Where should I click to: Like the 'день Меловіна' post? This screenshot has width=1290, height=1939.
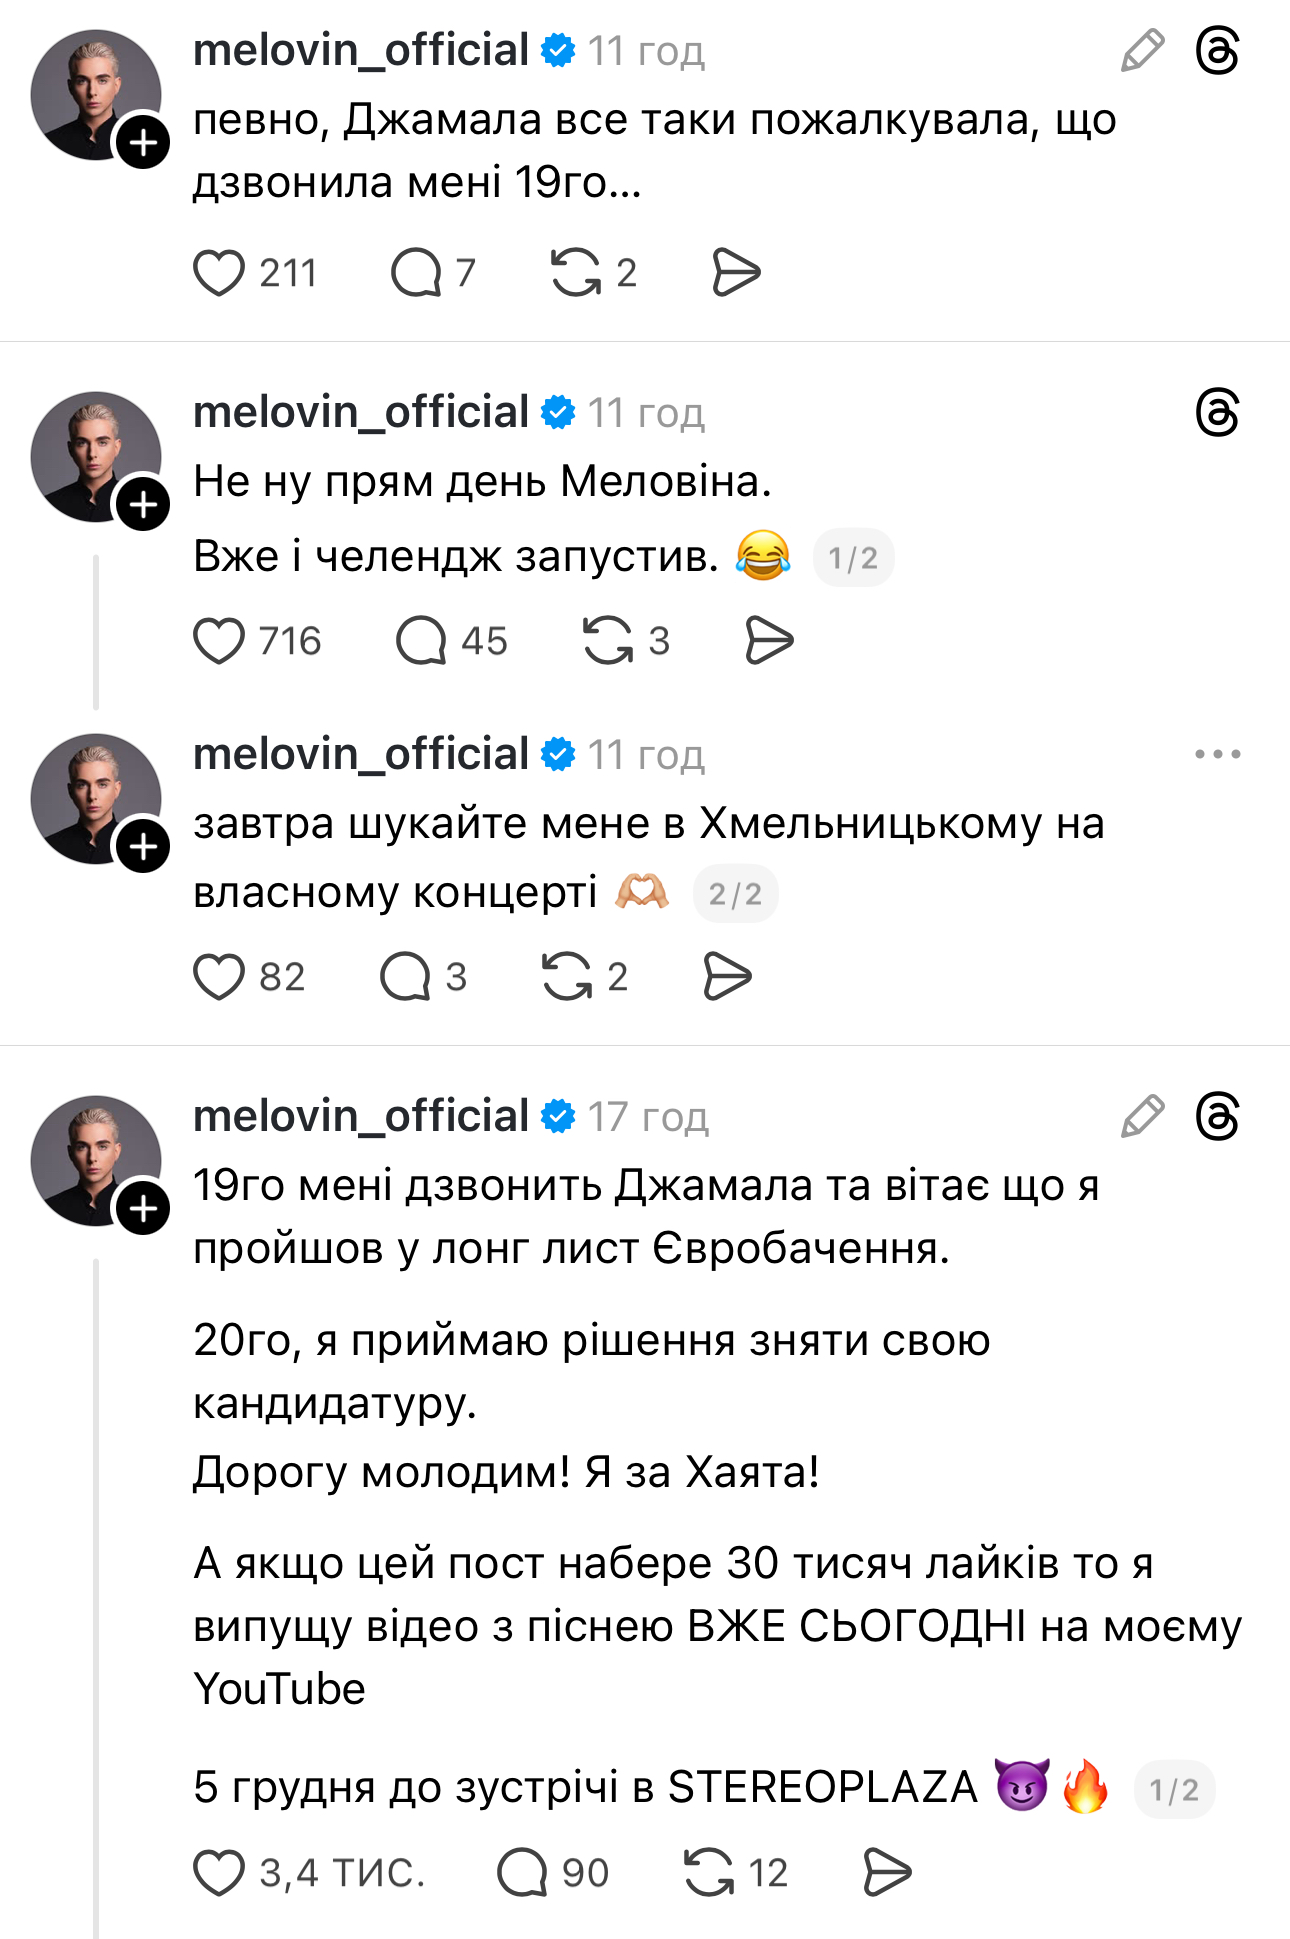(x=219, y=641)
